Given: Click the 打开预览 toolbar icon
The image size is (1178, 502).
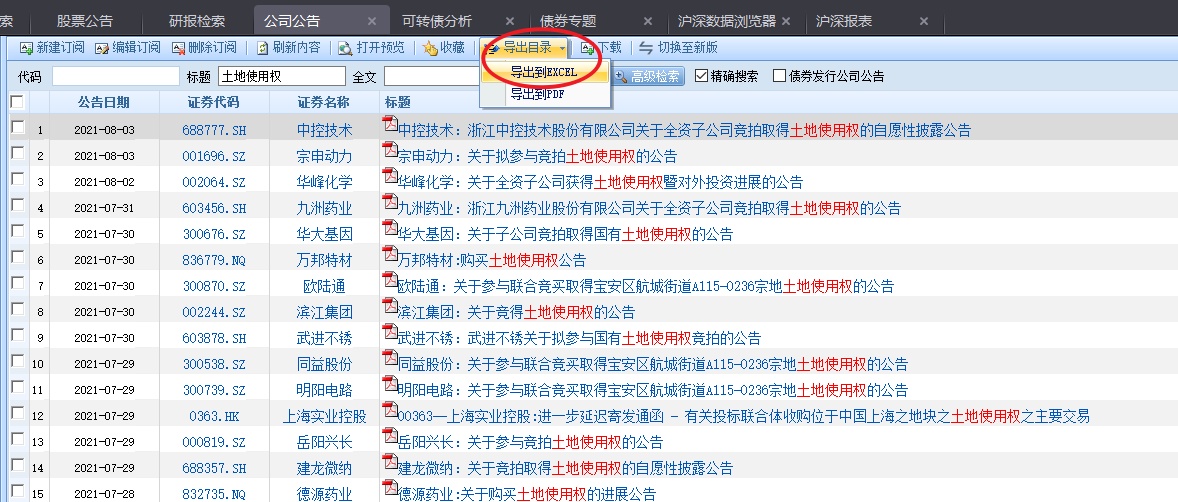Looking at the screenshot, I should [x=345, y=48].
